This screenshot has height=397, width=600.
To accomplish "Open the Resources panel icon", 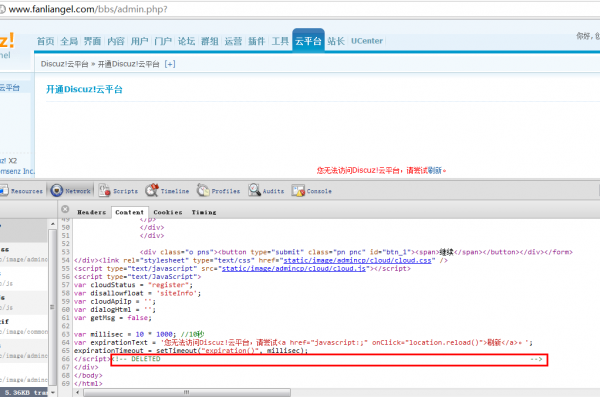I will [4, 190].
